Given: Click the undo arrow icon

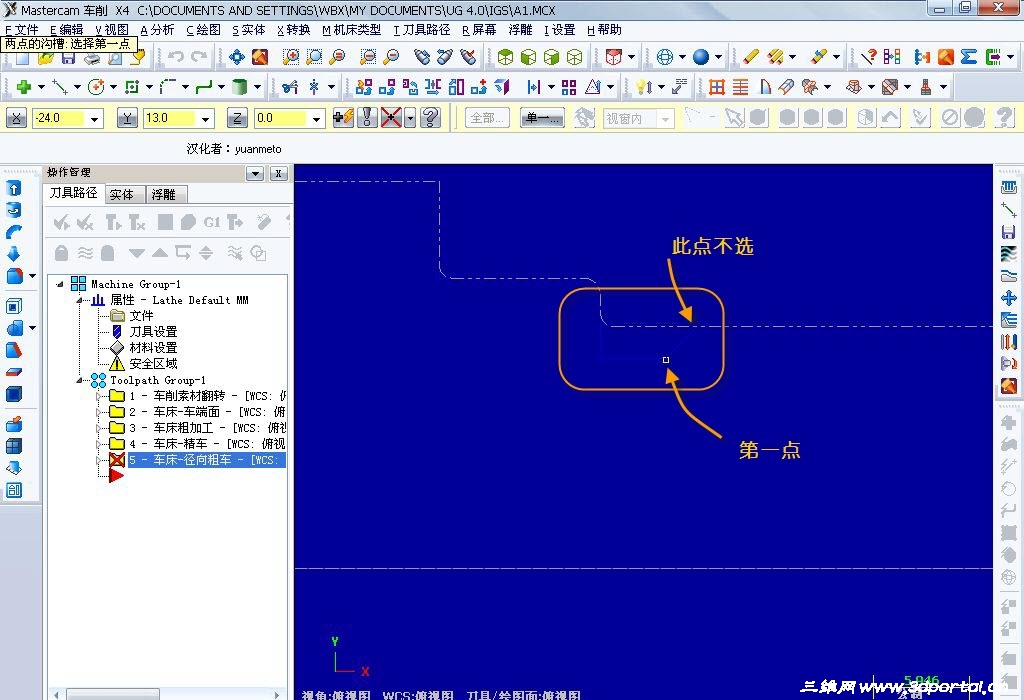Looking at the screenshot, I should tap(176, 57).
